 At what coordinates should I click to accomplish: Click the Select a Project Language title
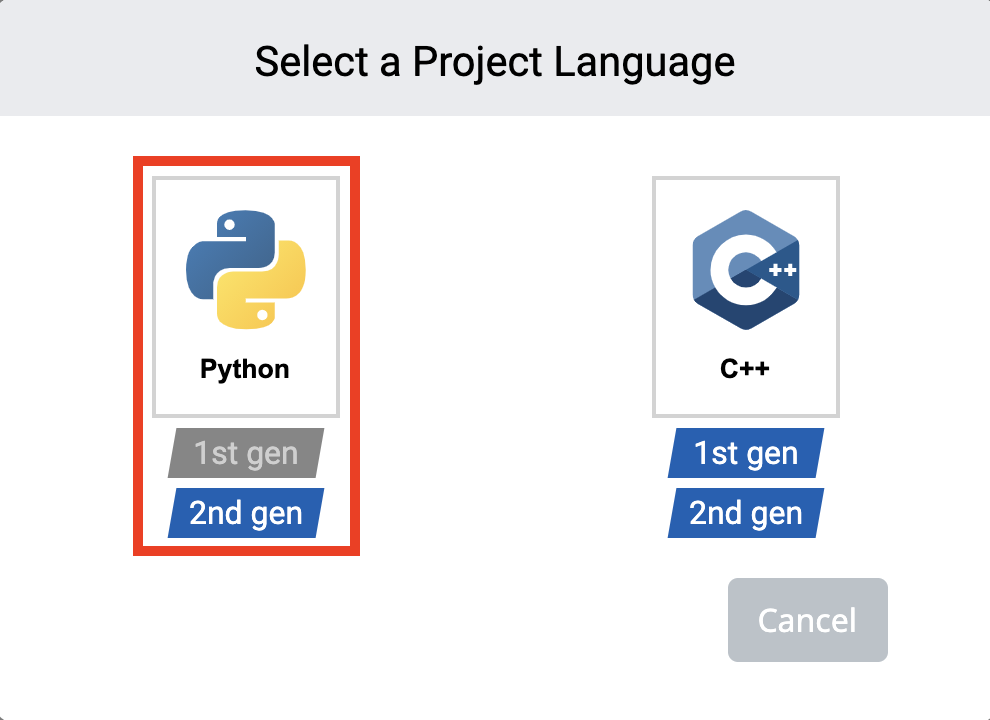pos(495,62)
